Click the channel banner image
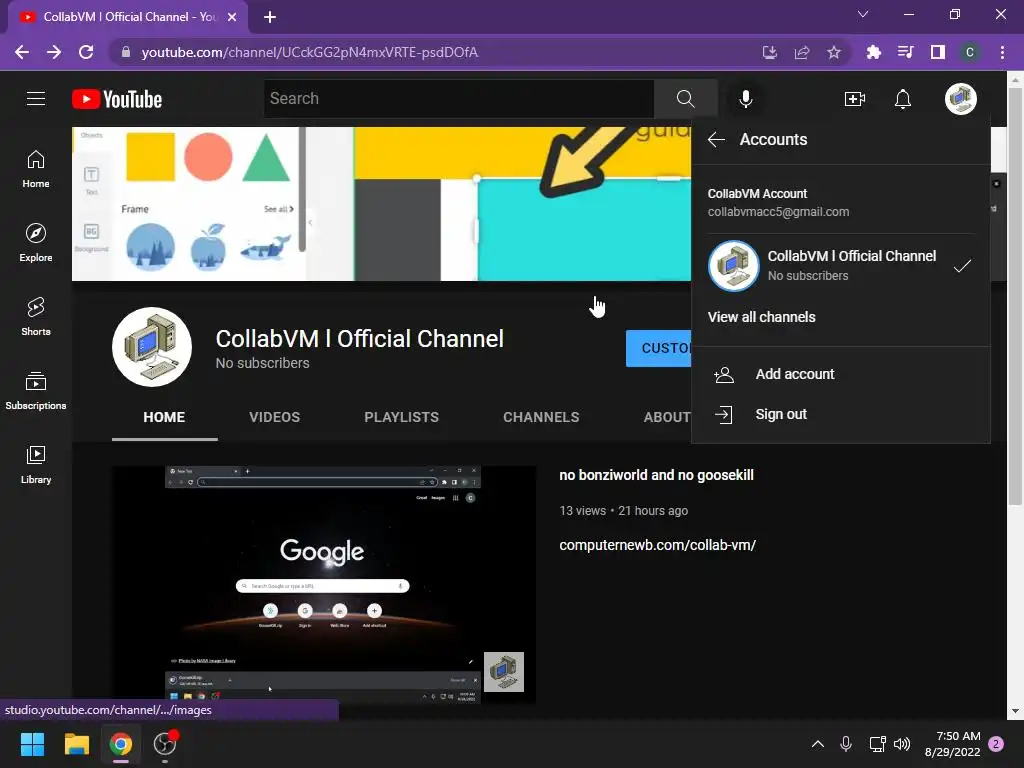The height and width of the screenshot is (768, 1024). tap(381, 204)
